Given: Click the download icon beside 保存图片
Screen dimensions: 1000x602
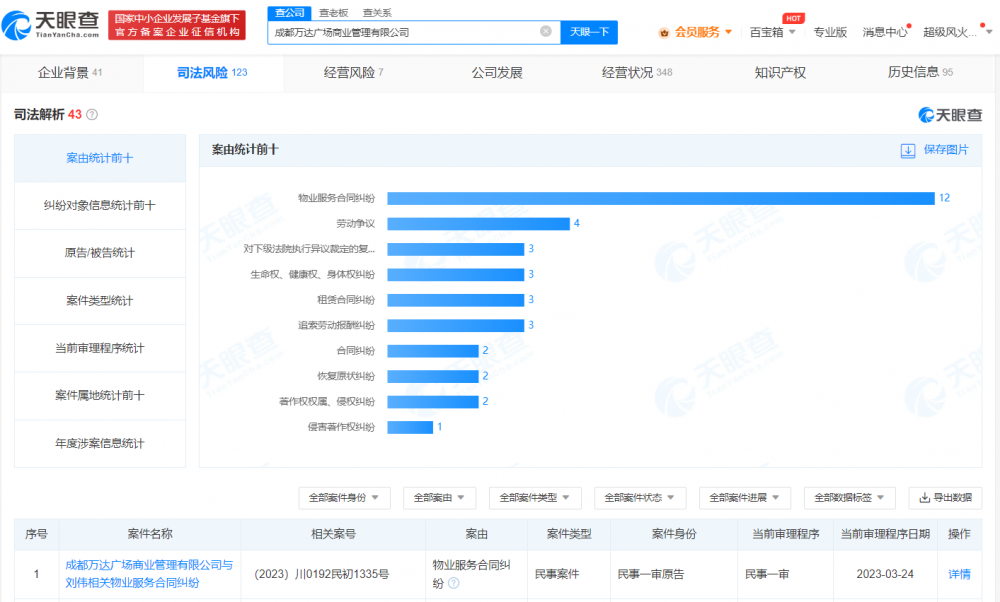Looking at the screenshot, I should [908, 150].
